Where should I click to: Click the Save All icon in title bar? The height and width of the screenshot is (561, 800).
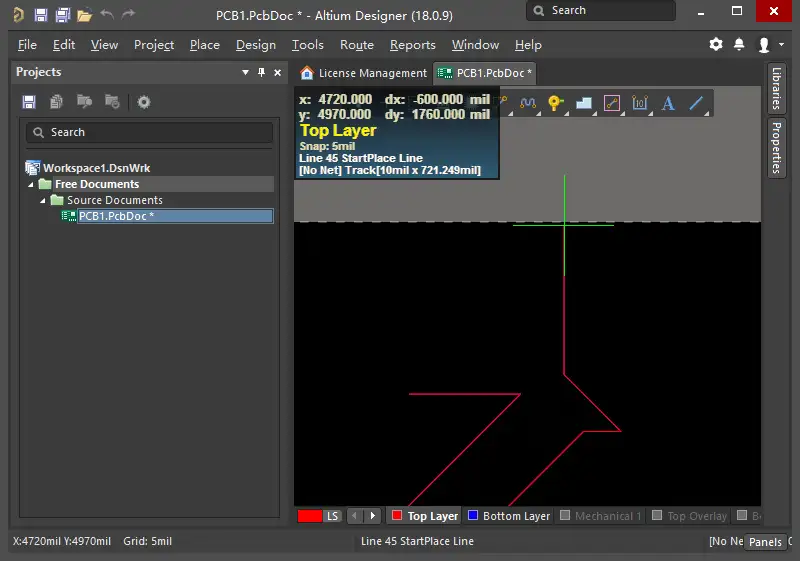click(x=62, y=15)
